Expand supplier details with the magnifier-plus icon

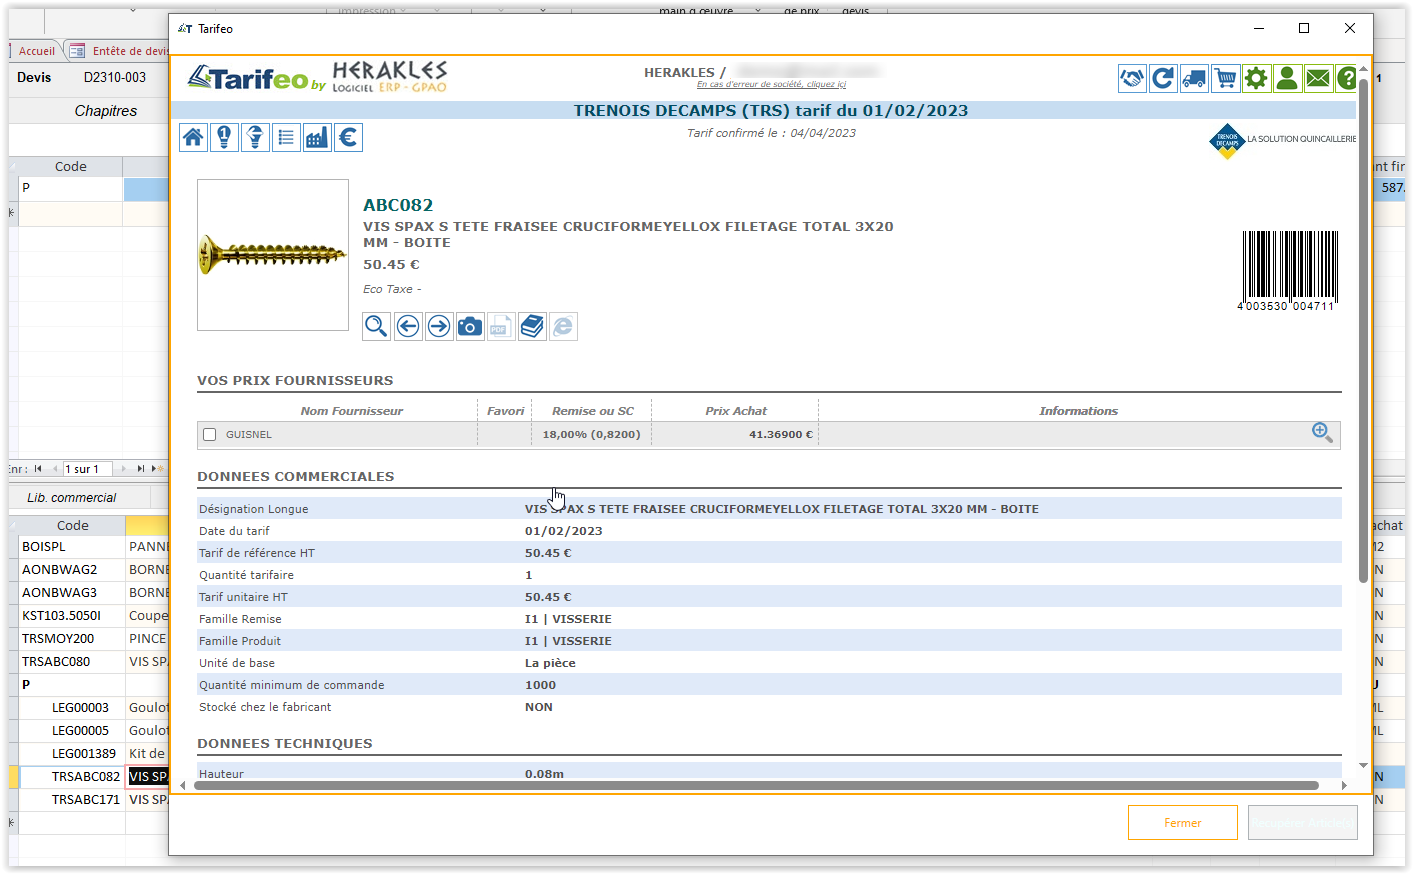pos(1322,432)
